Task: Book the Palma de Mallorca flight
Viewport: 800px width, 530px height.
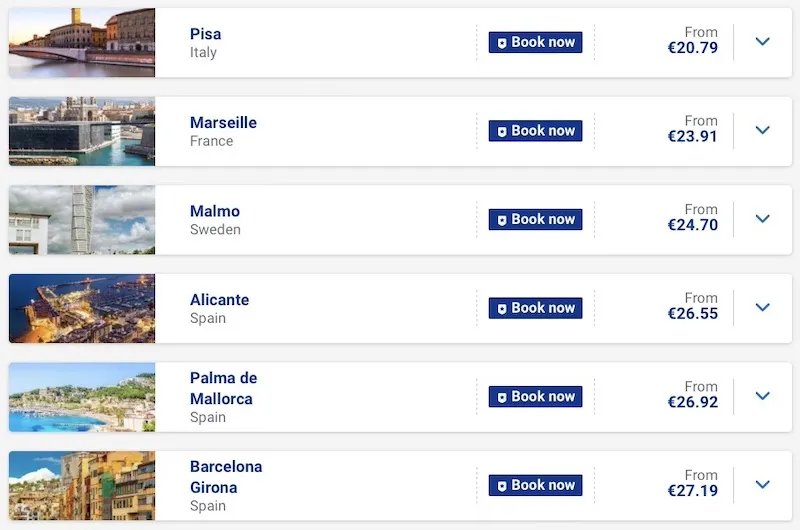Action: (x=535, y=396)
